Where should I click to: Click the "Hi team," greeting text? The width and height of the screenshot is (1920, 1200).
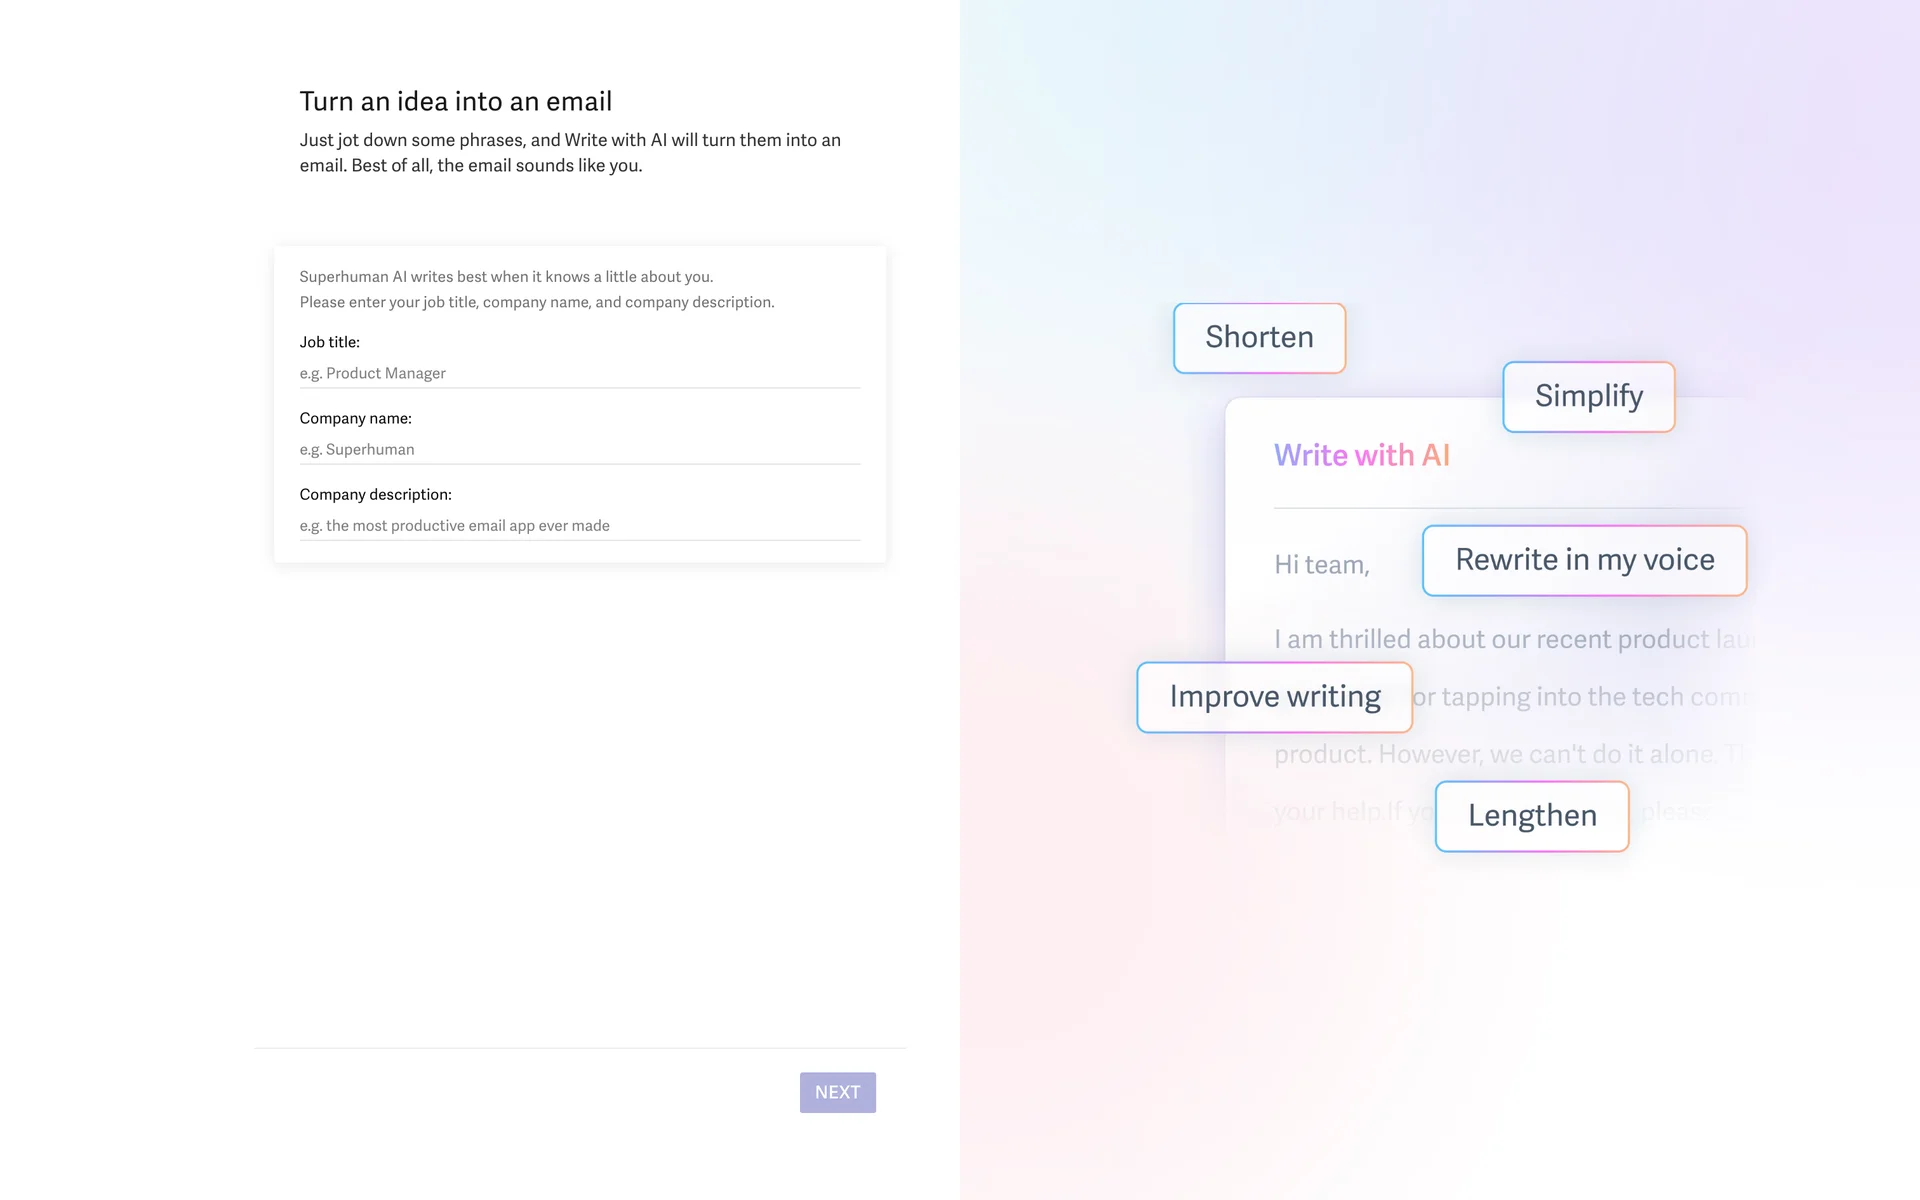coord(1321,565)
